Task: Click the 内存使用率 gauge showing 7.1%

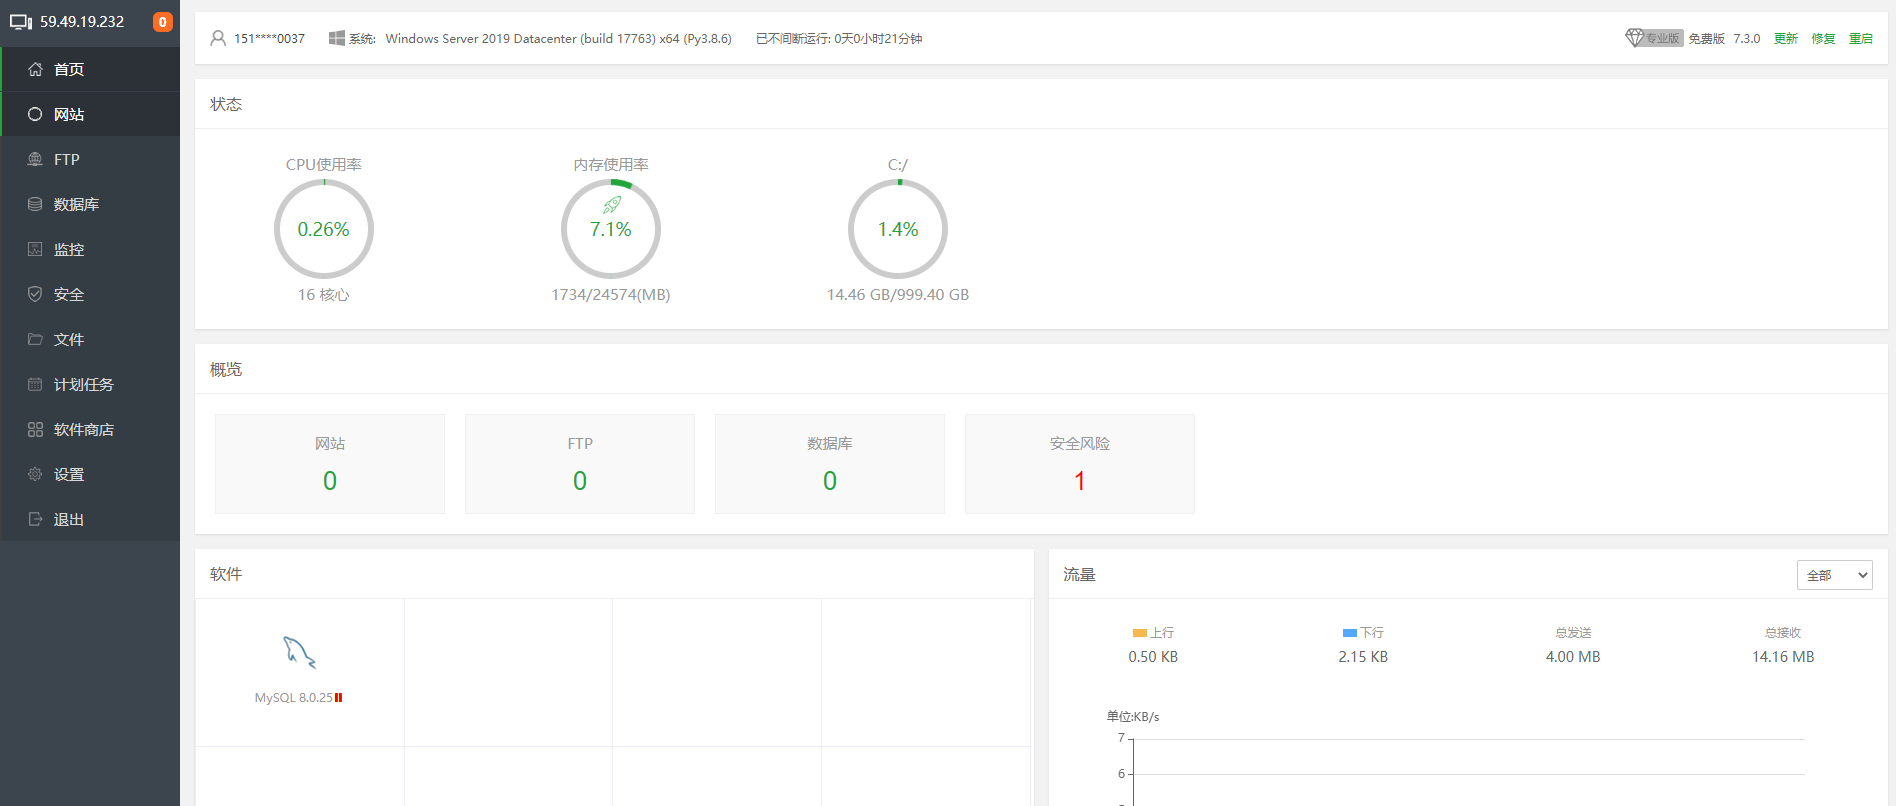Action: click(x=611, y=229)
